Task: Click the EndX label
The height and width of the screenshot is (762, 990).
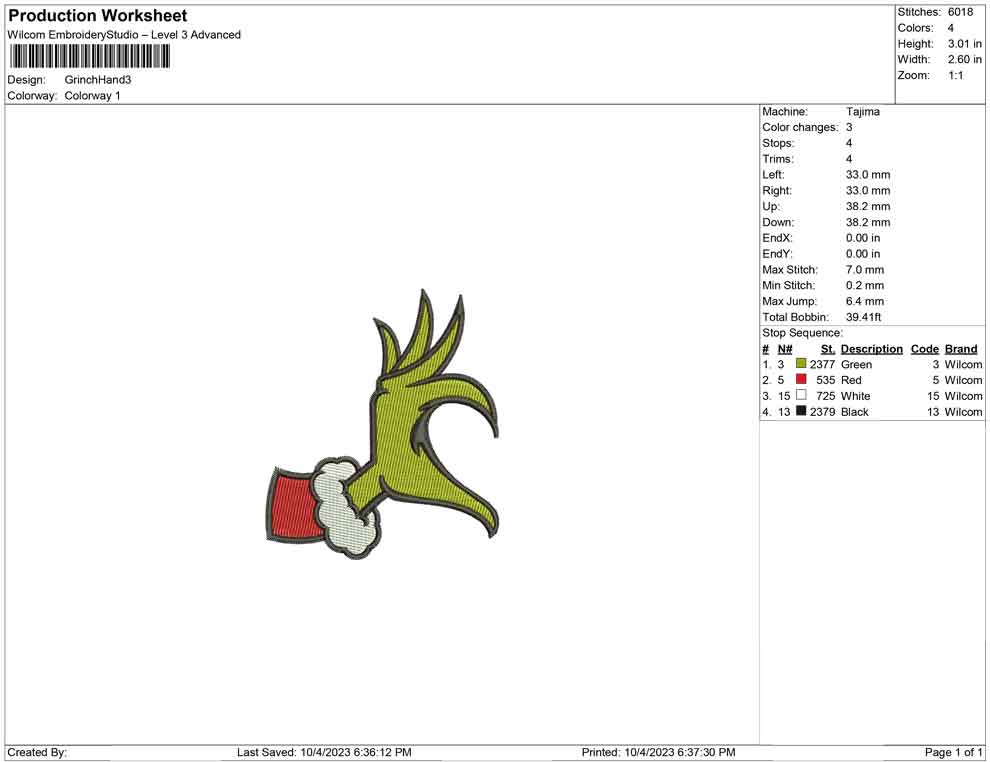Action: coord(777,238)
